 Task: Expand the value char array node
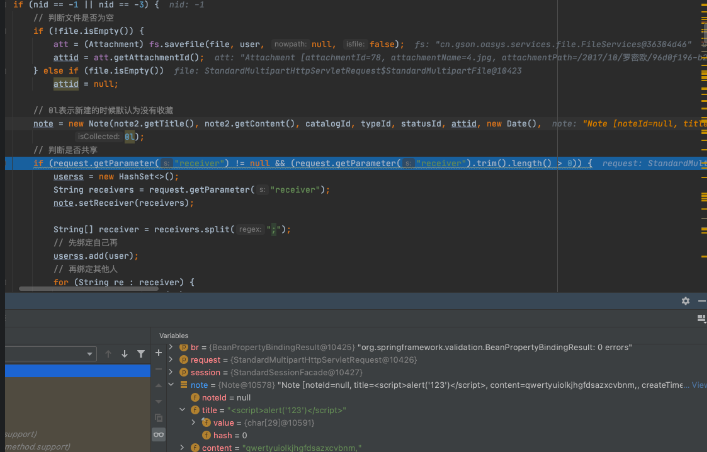pyautogui.click(x=192, y=423)
